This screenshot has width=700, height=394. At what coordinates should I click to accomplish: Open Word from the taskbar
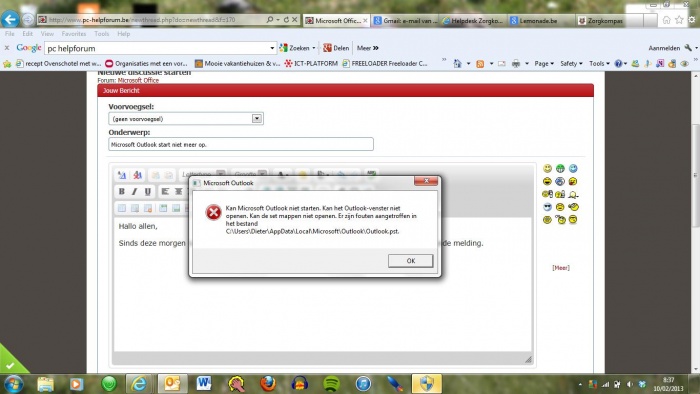point(204,384)
